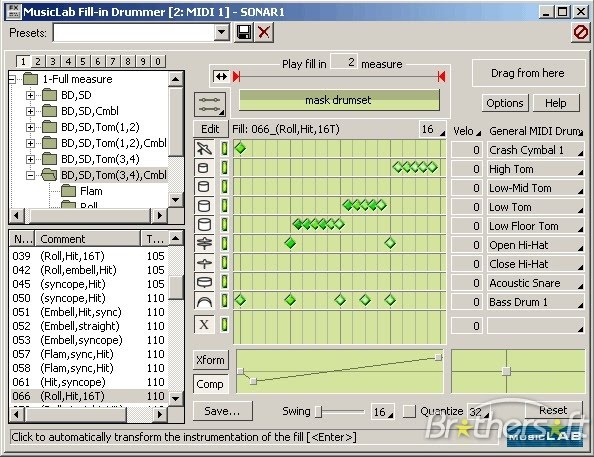Click the right red fill end marker
The height and width of the screenshot is (457, 594).
coord(441,77)
